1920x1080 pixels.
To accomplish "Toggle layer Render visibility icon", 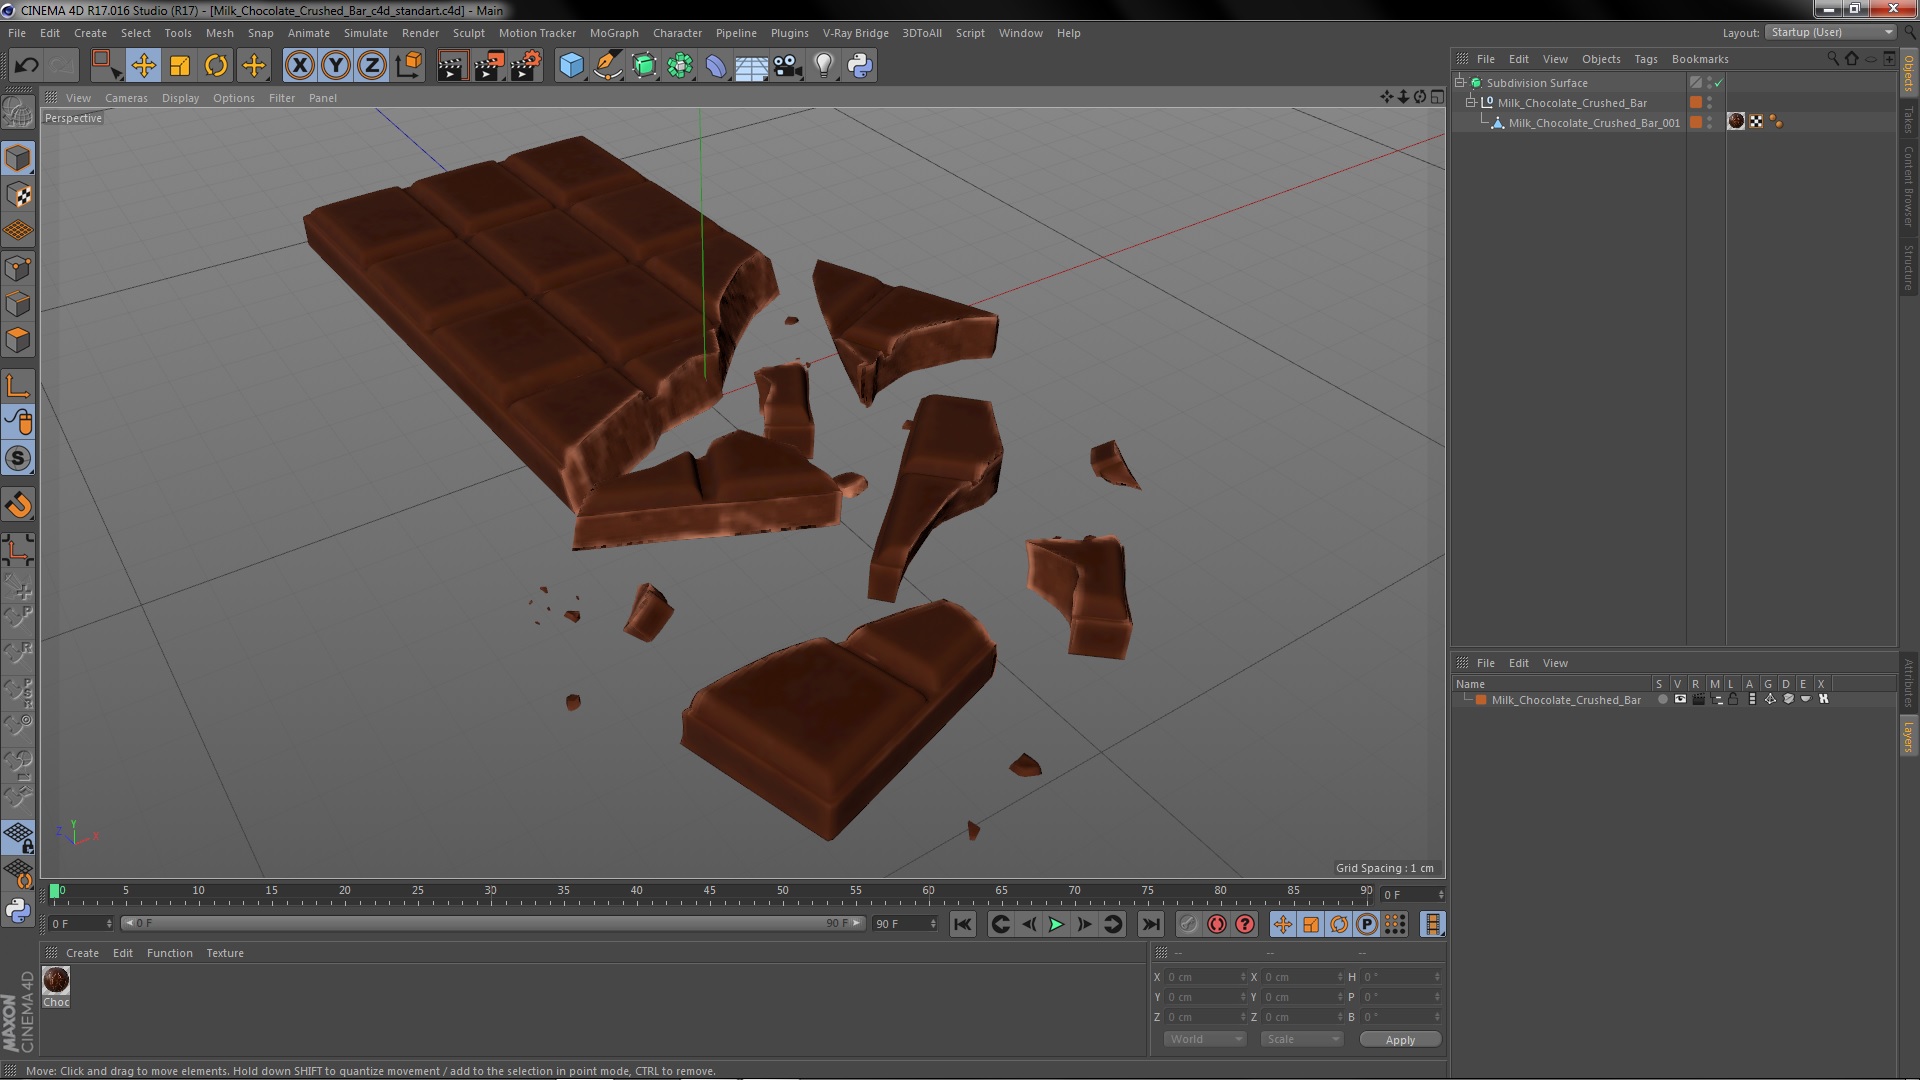I will [x=1698, y=700].
